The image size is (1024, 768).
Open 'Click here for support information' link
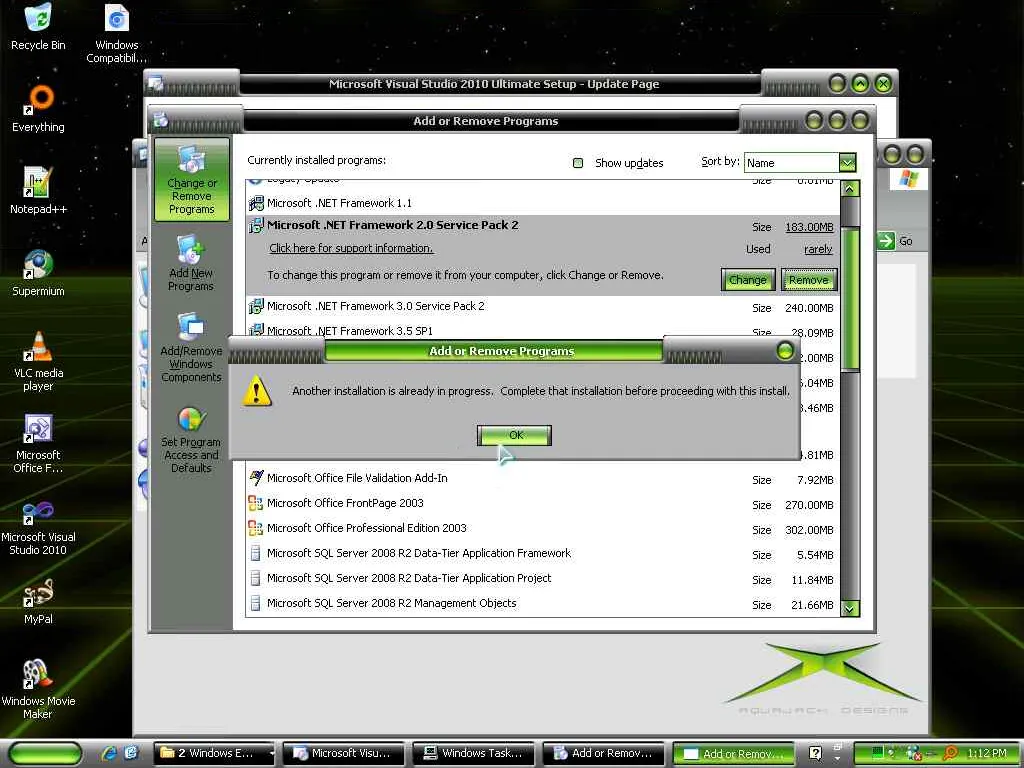pos(351,248)
